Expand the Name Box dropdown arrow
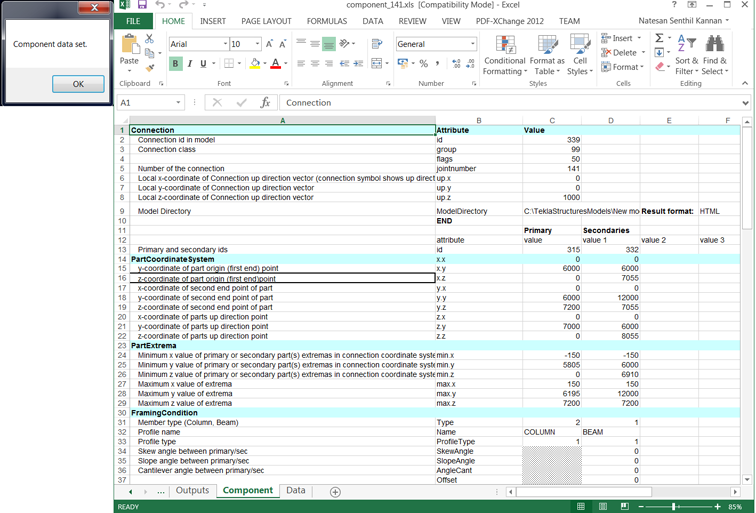 click(179, 103)
